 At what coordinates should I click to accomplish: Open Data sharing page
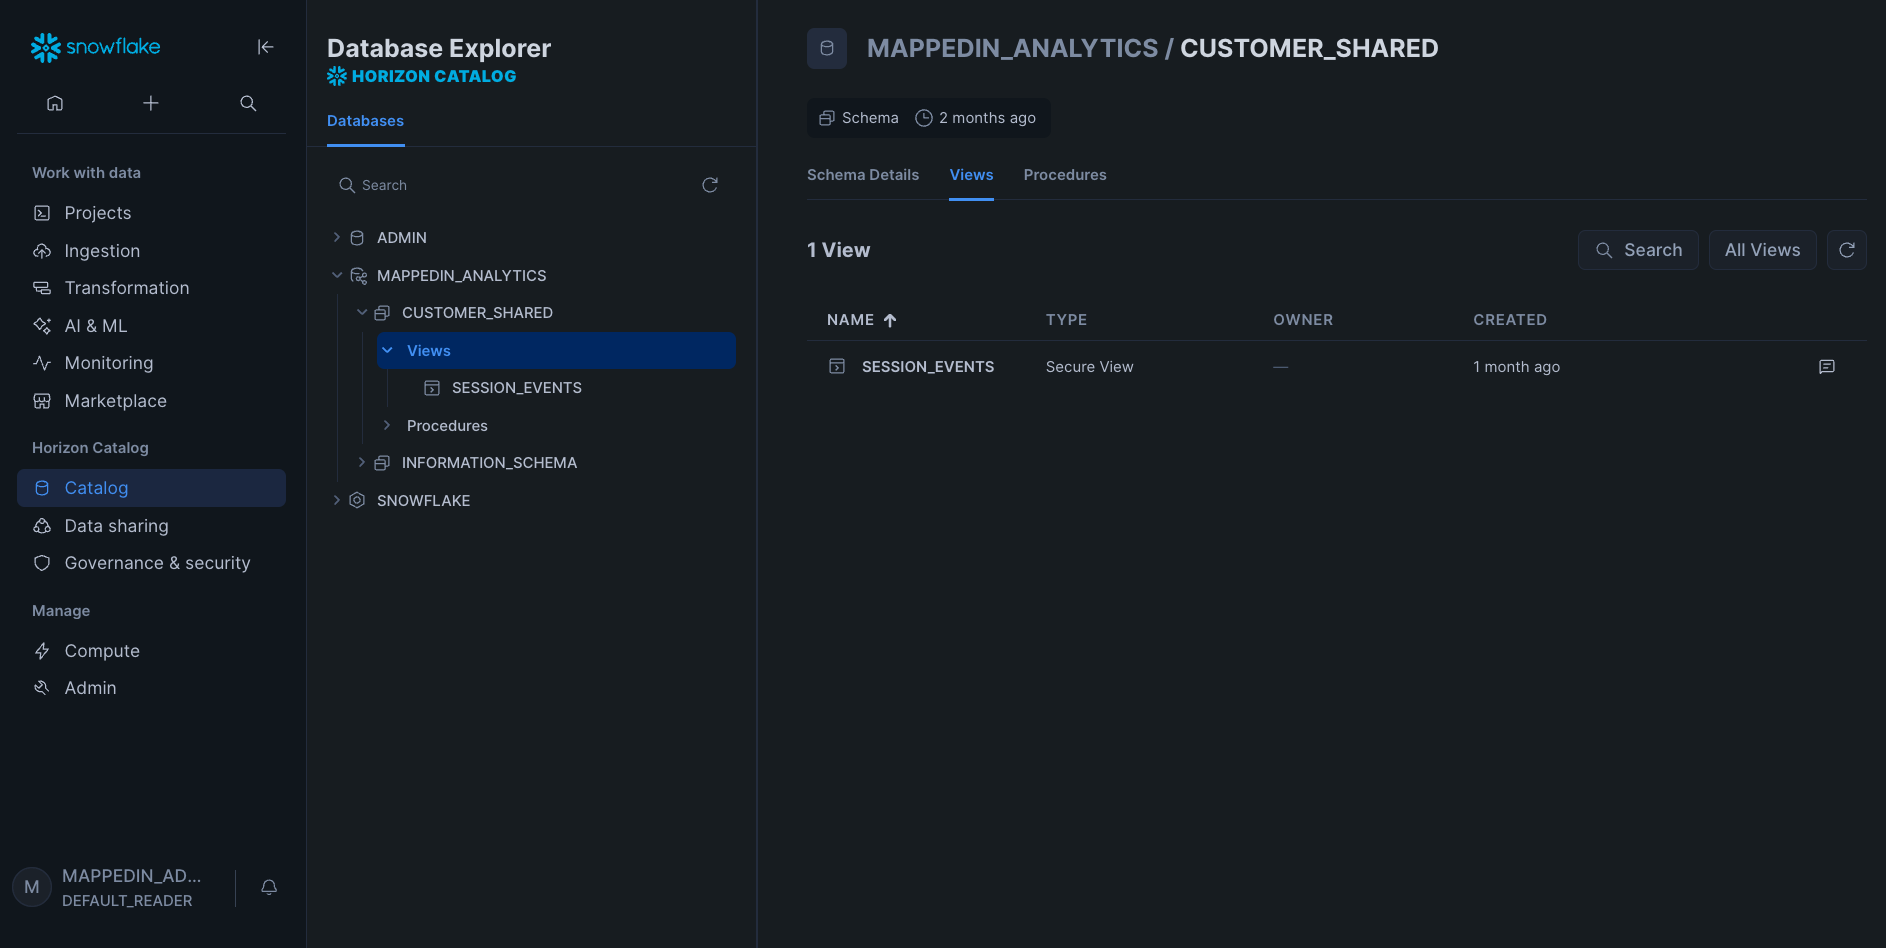[x=151, y=526]
